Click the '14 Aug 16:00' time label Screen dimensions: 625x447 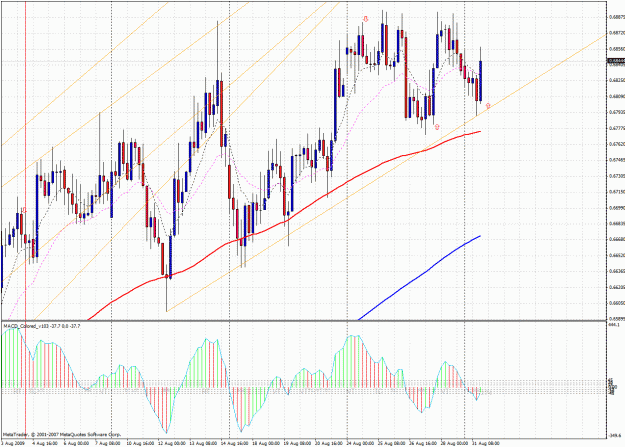coord(234,443)
